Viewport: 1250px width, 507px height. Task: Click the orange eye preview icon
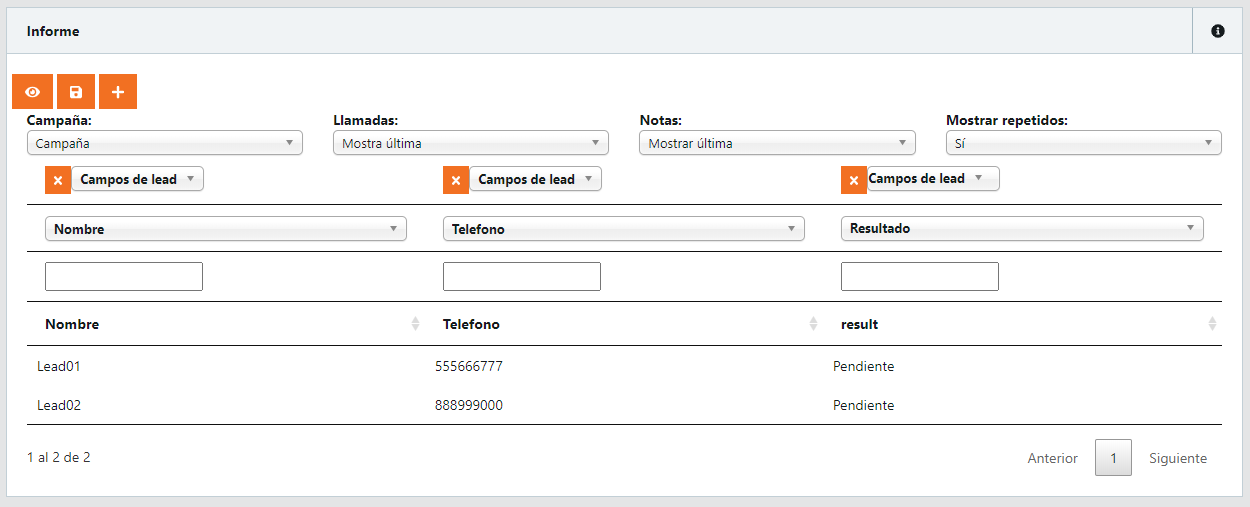point(33,92)
